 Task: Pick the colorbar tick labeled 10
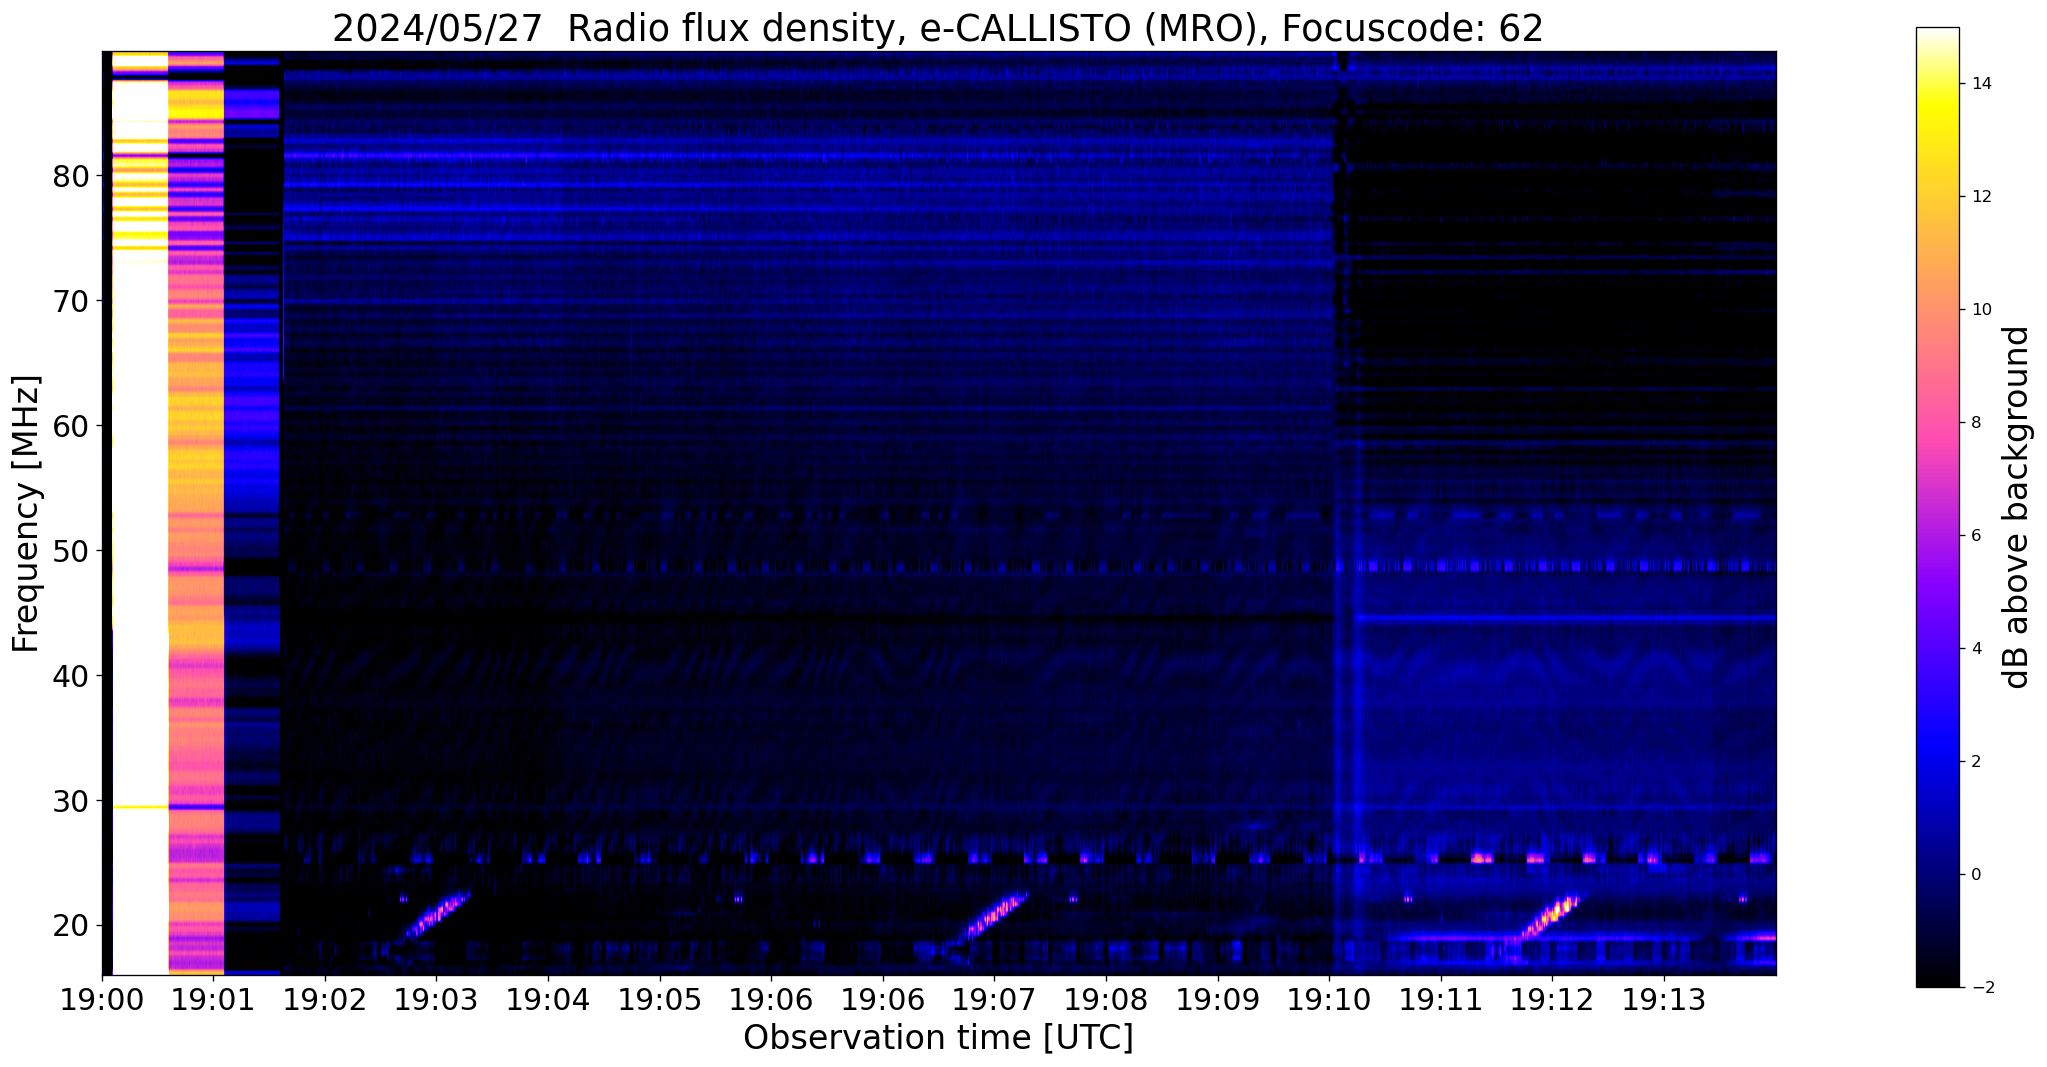1981,310
